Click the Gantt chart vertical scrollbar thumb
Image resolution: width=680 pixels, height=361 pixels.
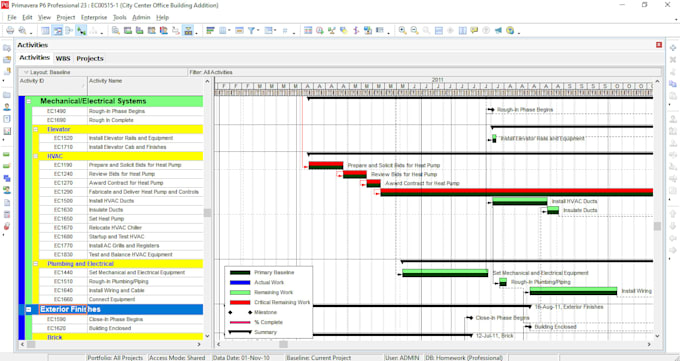tap(657, 226)
